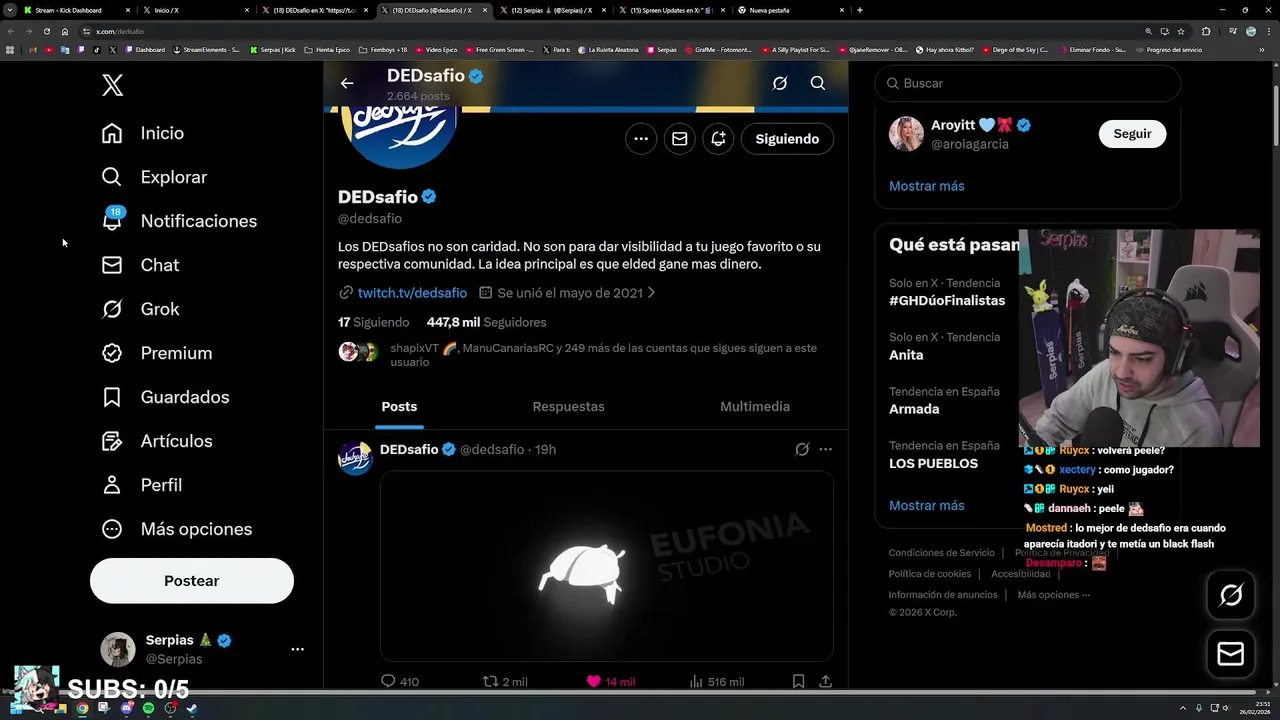Viewport: 1280px width, 720px height.
Task: Click the reply icon with 410 replies
Action: (388, 682)
